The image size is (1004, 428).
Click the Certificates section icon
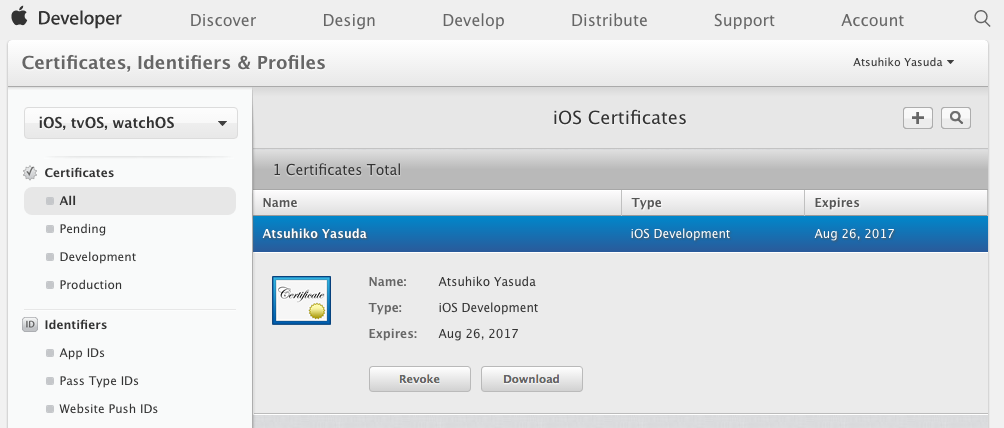[x=30, y=173]
